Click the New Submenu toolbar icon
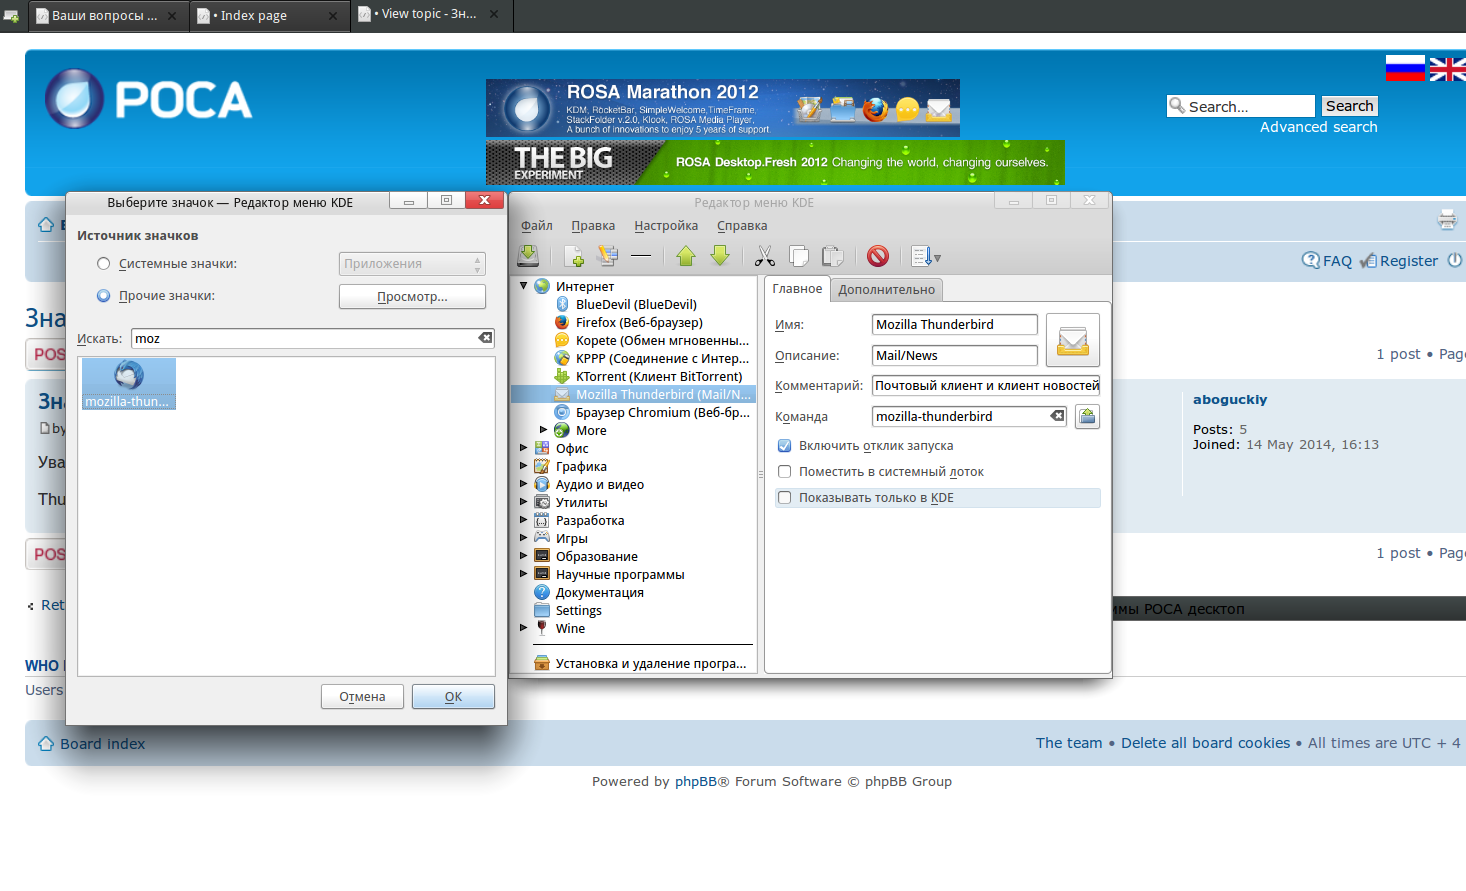Screen dimensions: 1466x891 pos(607,256)
